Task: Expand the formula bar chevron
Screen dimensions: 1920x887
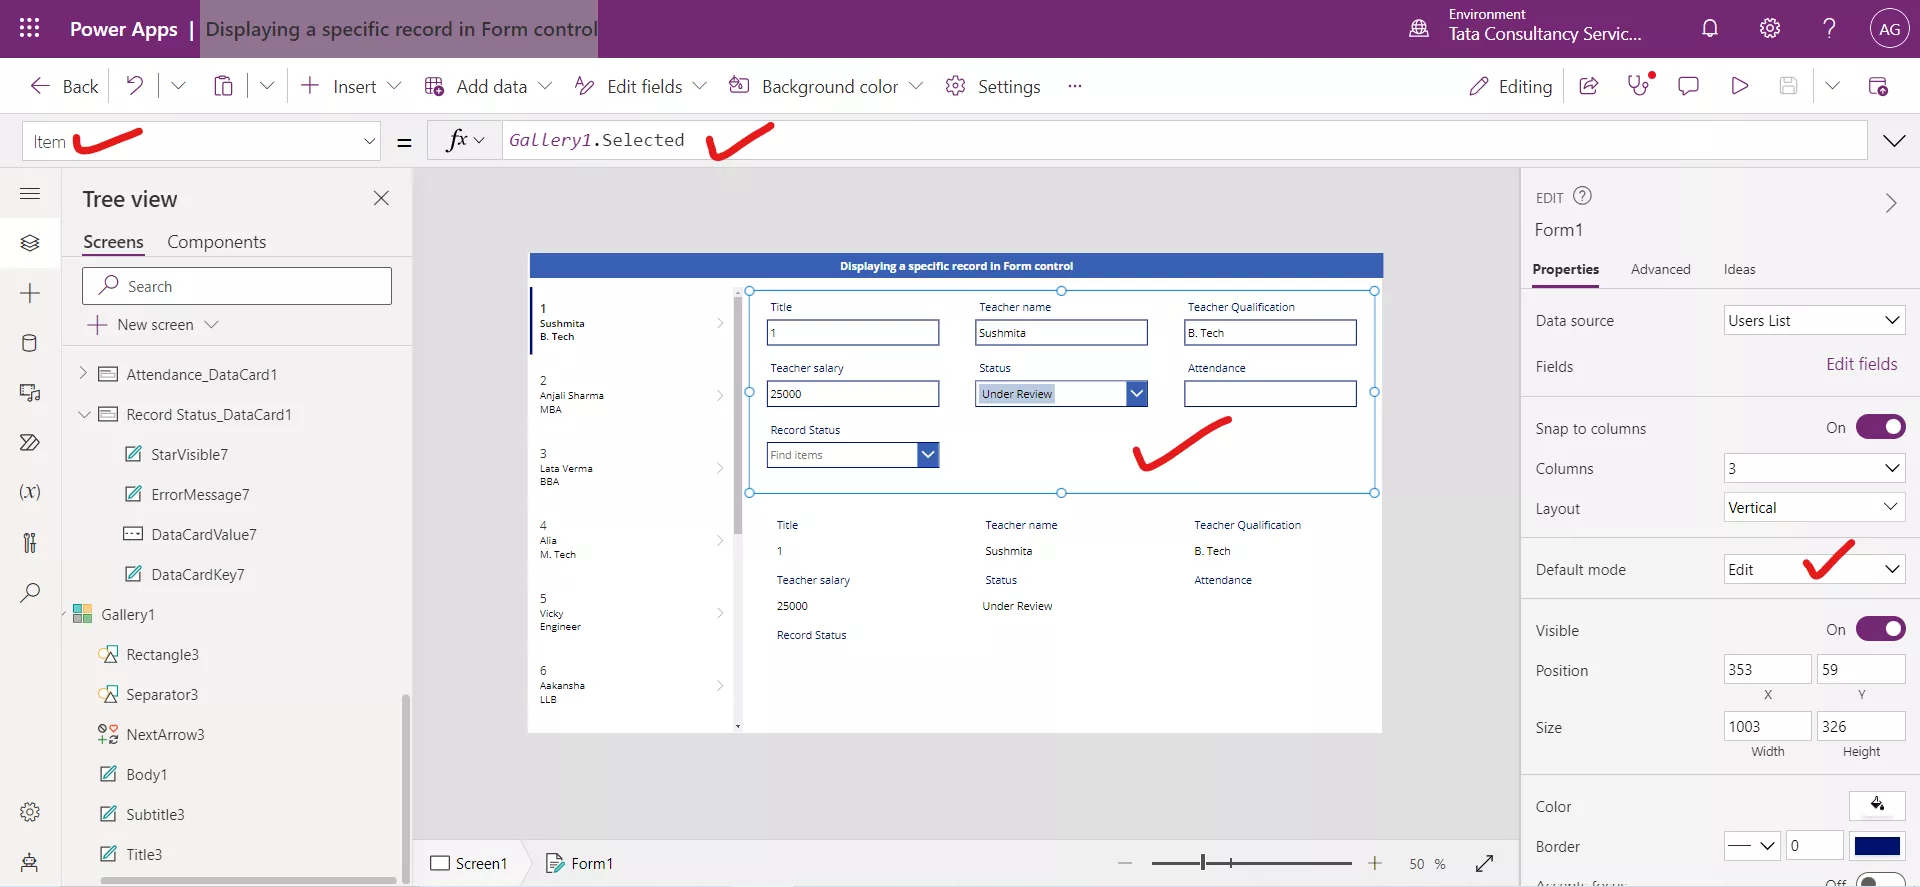Action: click(1894, 141)
